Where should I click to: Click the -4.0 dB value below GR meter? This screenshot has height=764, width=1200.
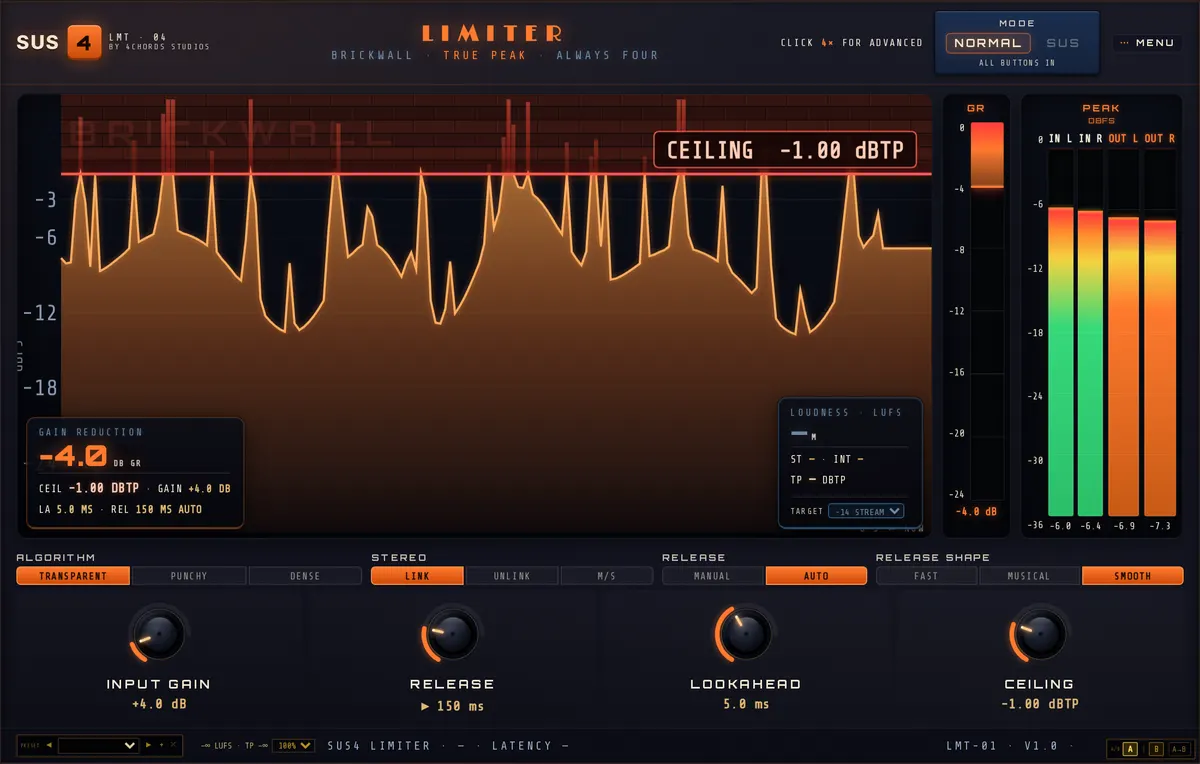click(x=976, y=512)
